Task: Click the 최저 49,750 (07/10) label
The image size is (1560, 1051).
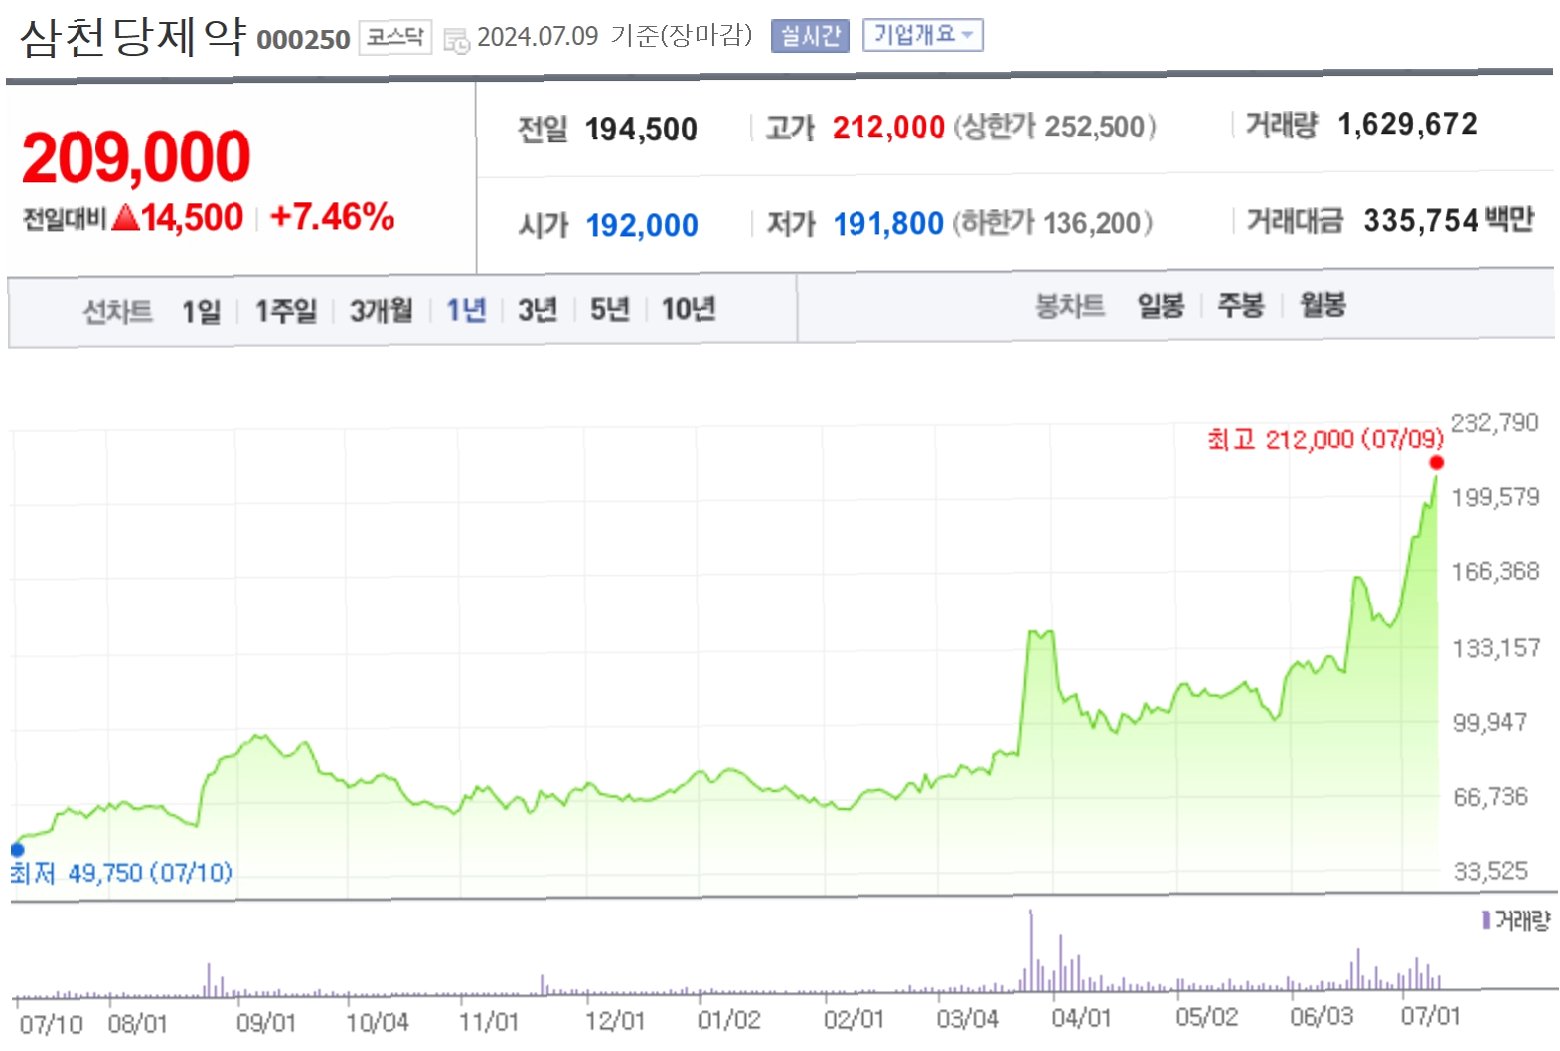Action: pos(121,873)
